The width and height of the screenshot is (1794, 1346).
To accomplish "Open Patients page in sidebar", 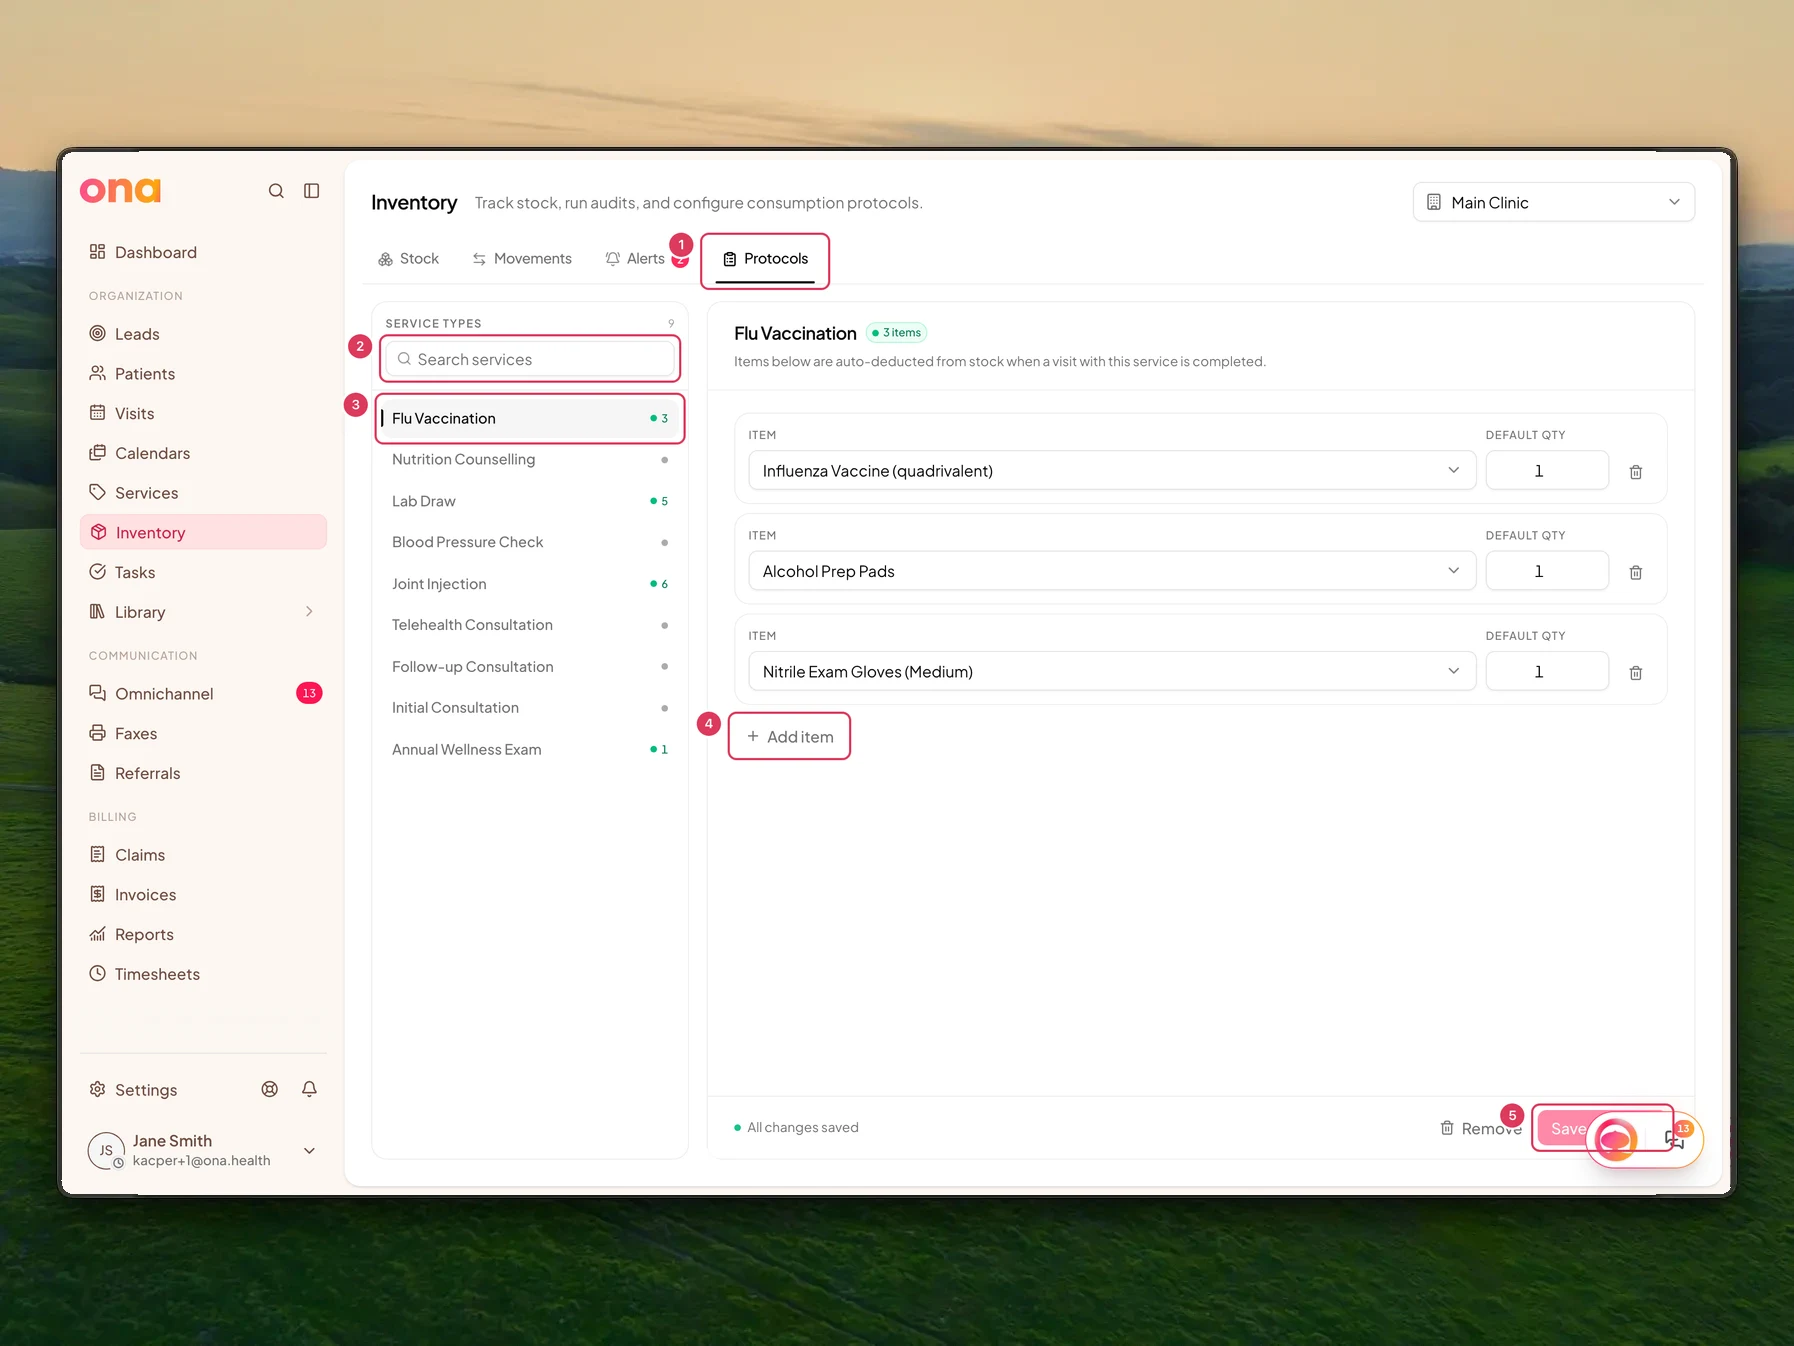I will point(203,374).
